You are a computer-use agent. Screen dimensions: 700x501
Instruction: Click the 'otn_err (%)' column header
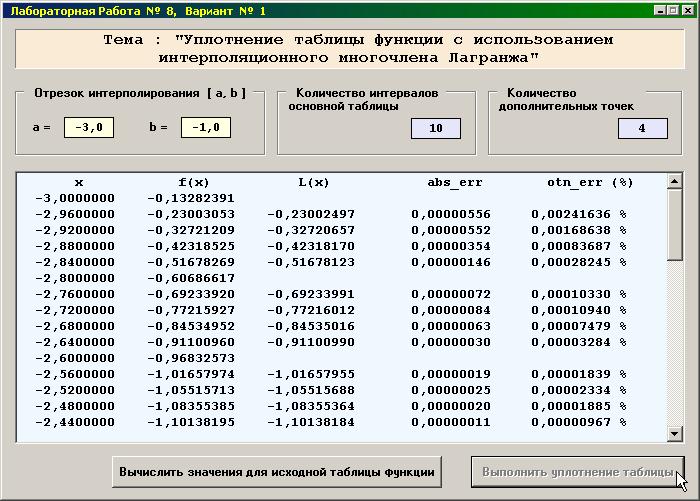click(590, 183)
